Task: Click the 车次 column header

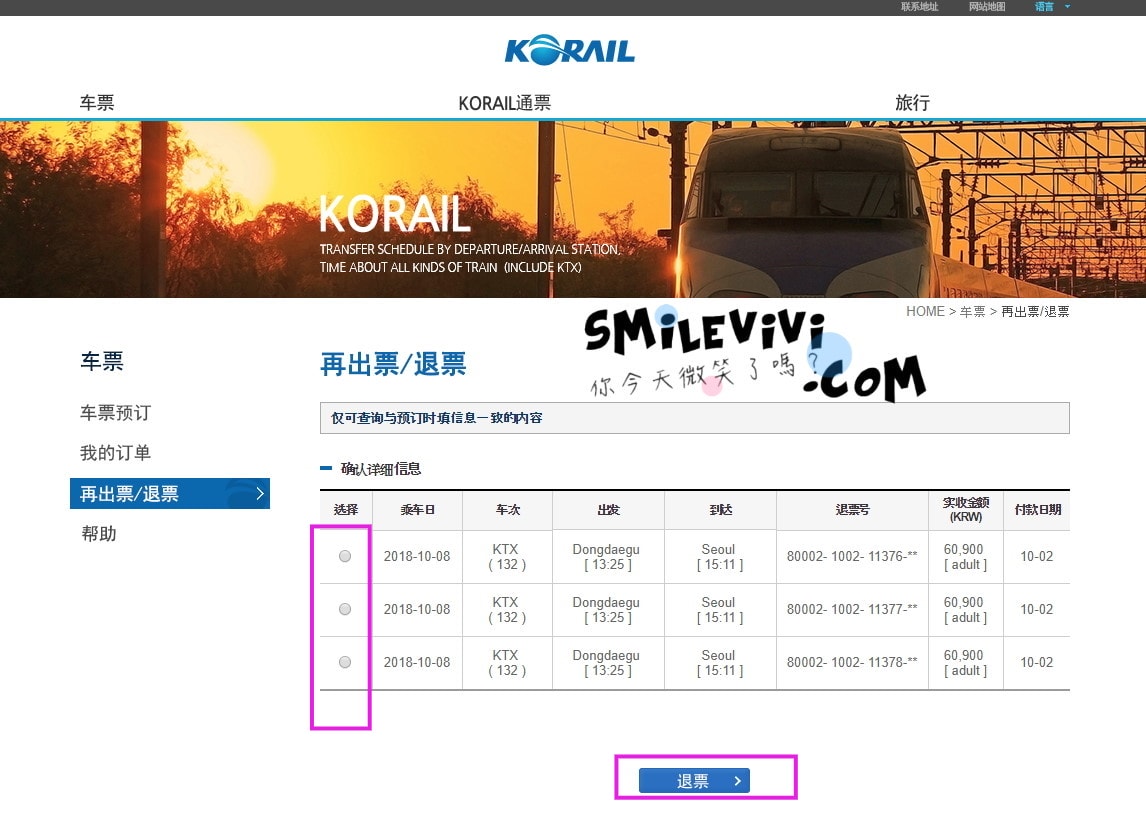Action: pos(507,509)
